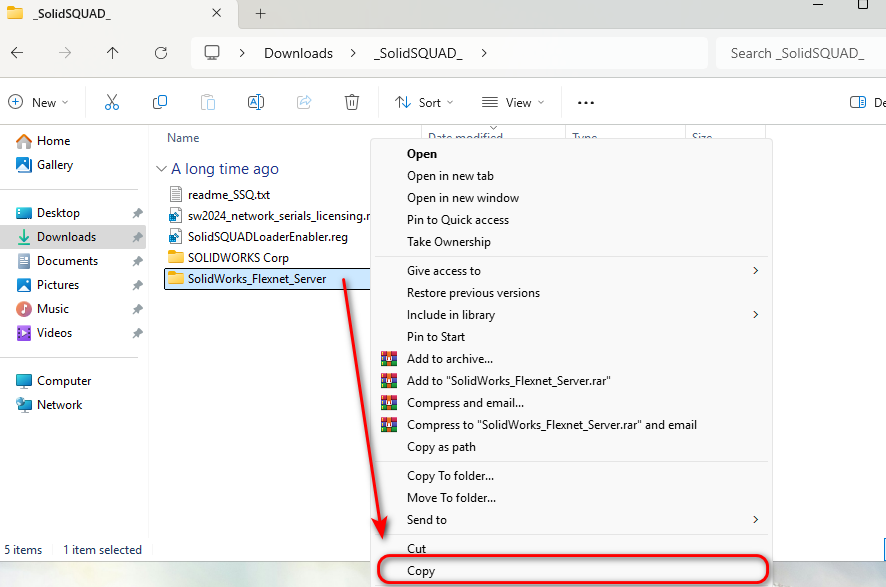
Task: Open Computer in navigation pane
Action: pos(64,381)
